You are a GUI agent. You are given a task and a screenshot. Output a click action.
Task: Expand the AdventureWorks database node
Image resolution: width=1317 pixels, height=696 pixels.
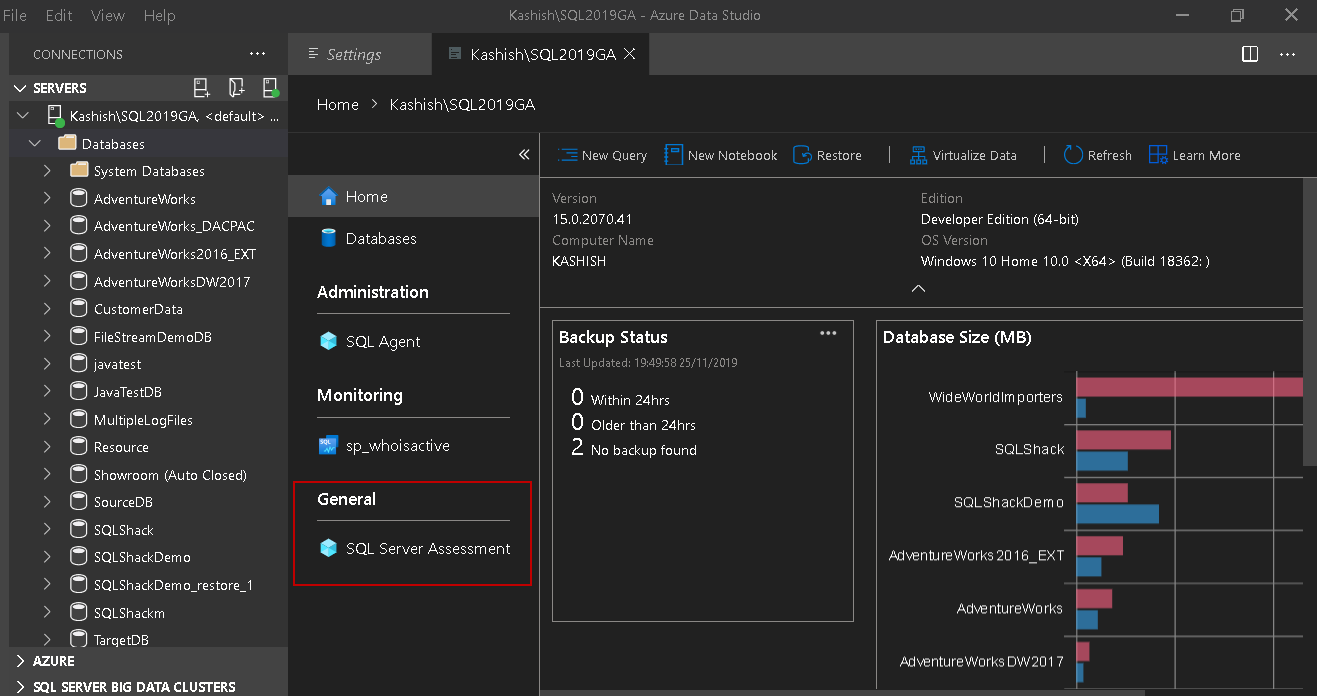pos(47,199)
